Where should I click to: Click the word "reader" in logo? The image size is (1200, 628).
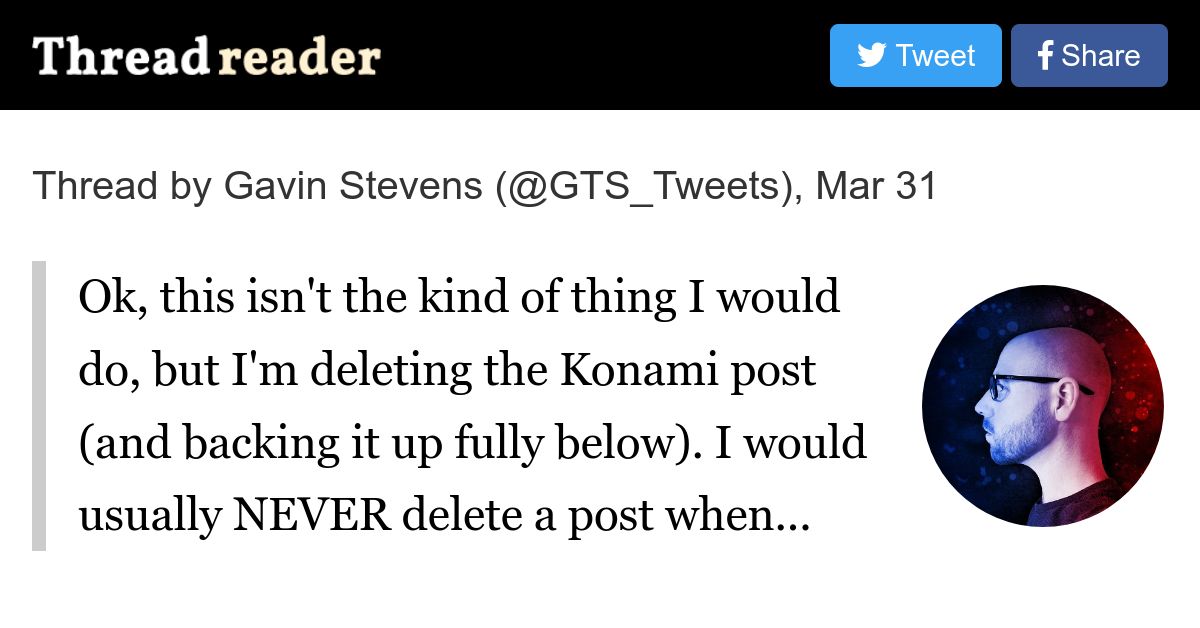(x=299, y=57)
